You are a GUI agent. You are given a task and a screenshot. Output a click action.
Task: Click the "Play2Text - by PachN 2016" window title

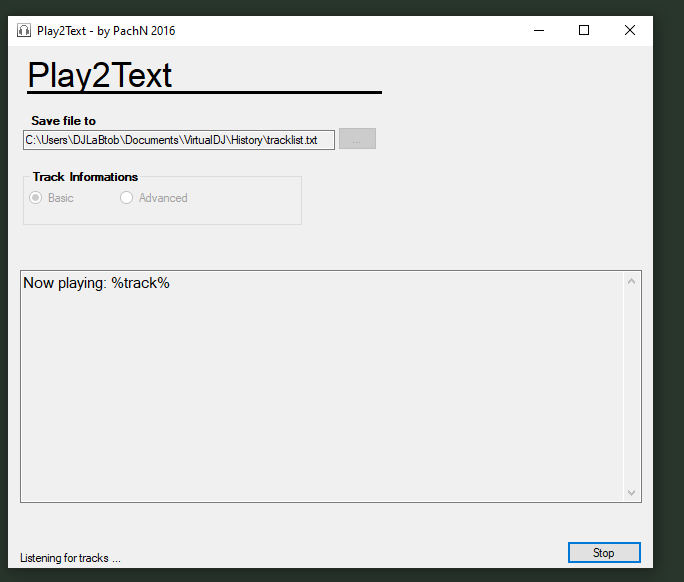[106, 31]
